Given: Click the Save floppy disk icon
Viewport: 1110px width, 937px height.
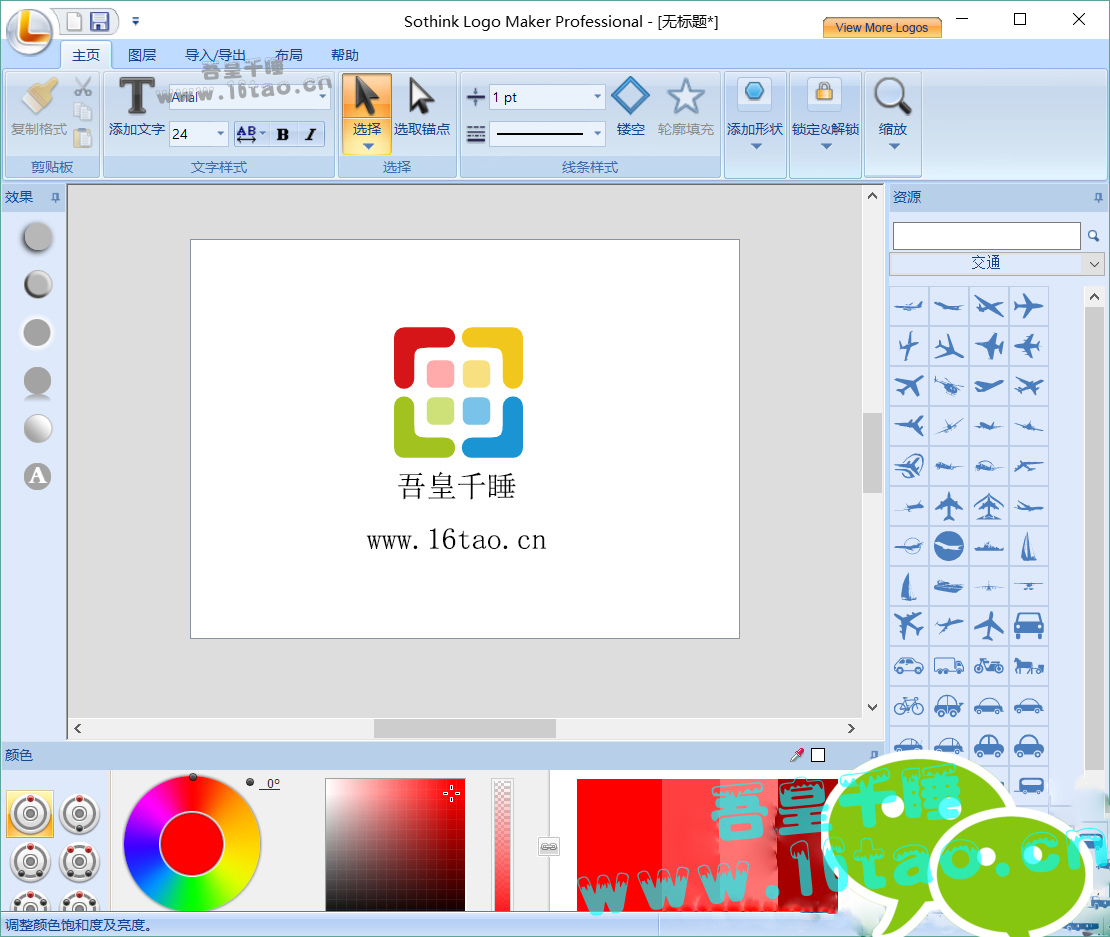Looking at the screenshot, I should point(99,21).
